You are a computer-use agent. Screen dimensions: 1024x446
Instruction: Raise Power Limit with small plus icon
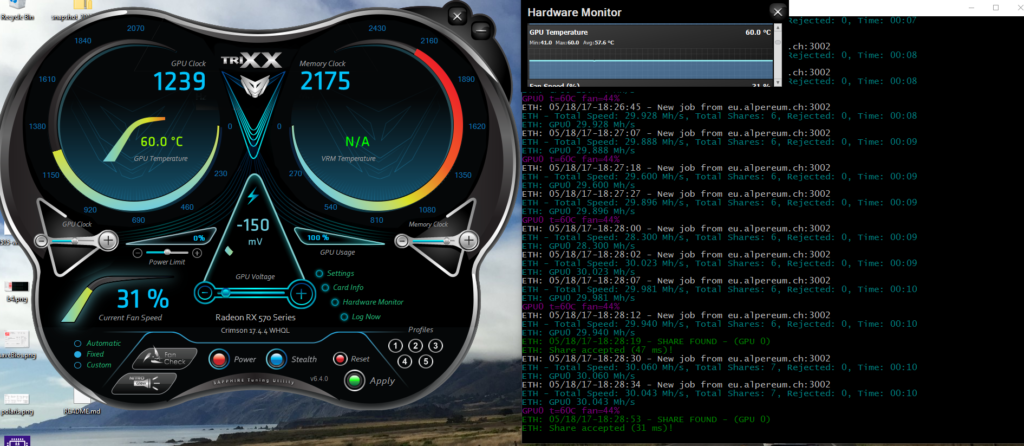point(197,253)
